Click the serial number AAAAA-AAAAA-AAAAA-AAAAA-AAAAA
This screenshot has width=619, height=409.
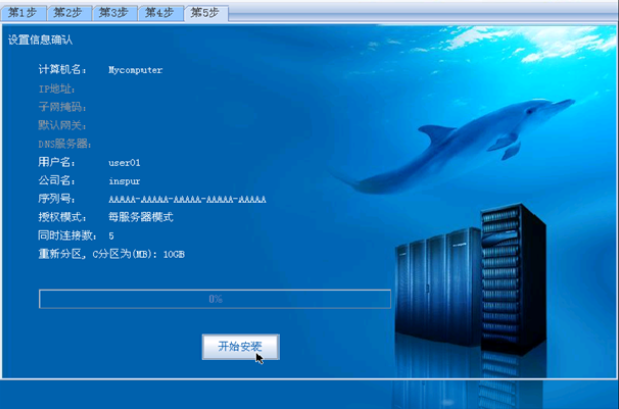187,199
